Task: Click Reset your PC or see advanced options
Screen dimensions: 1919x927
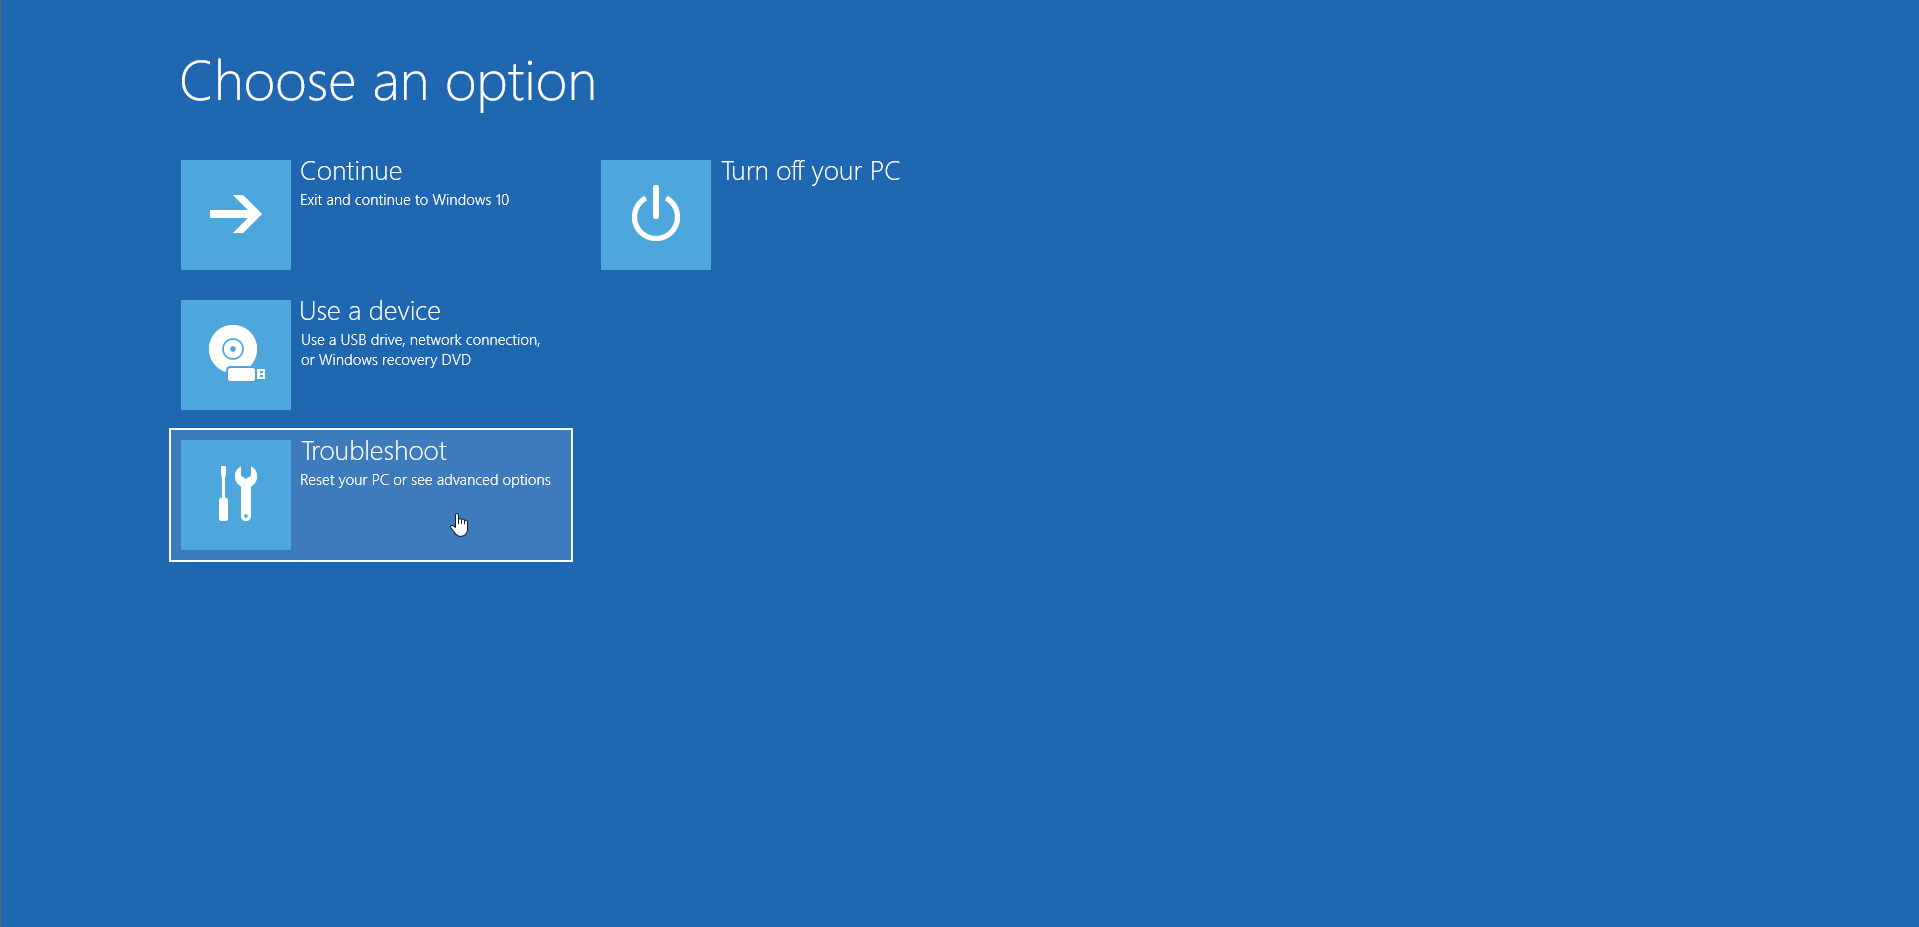Action: (x=425, y=479)
